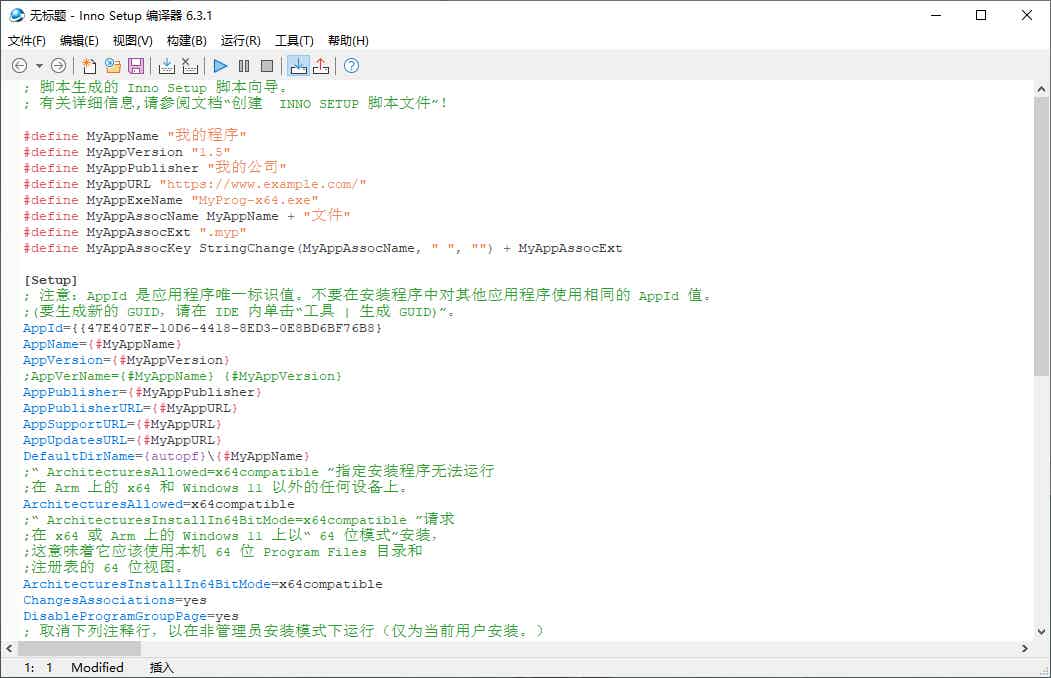The width and height of the screenshot is (1051, 678).
Task: Open an existing script file icon
Action: (x=113, y=66)
